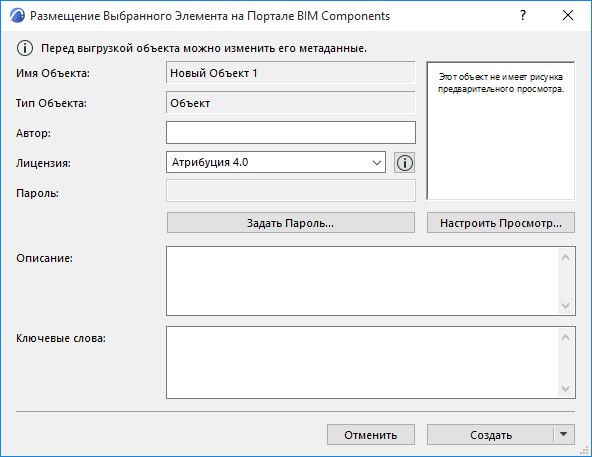
Task: Expand the Создать button arrow menu
Action: pyautogui.click(x=564, y=434)
